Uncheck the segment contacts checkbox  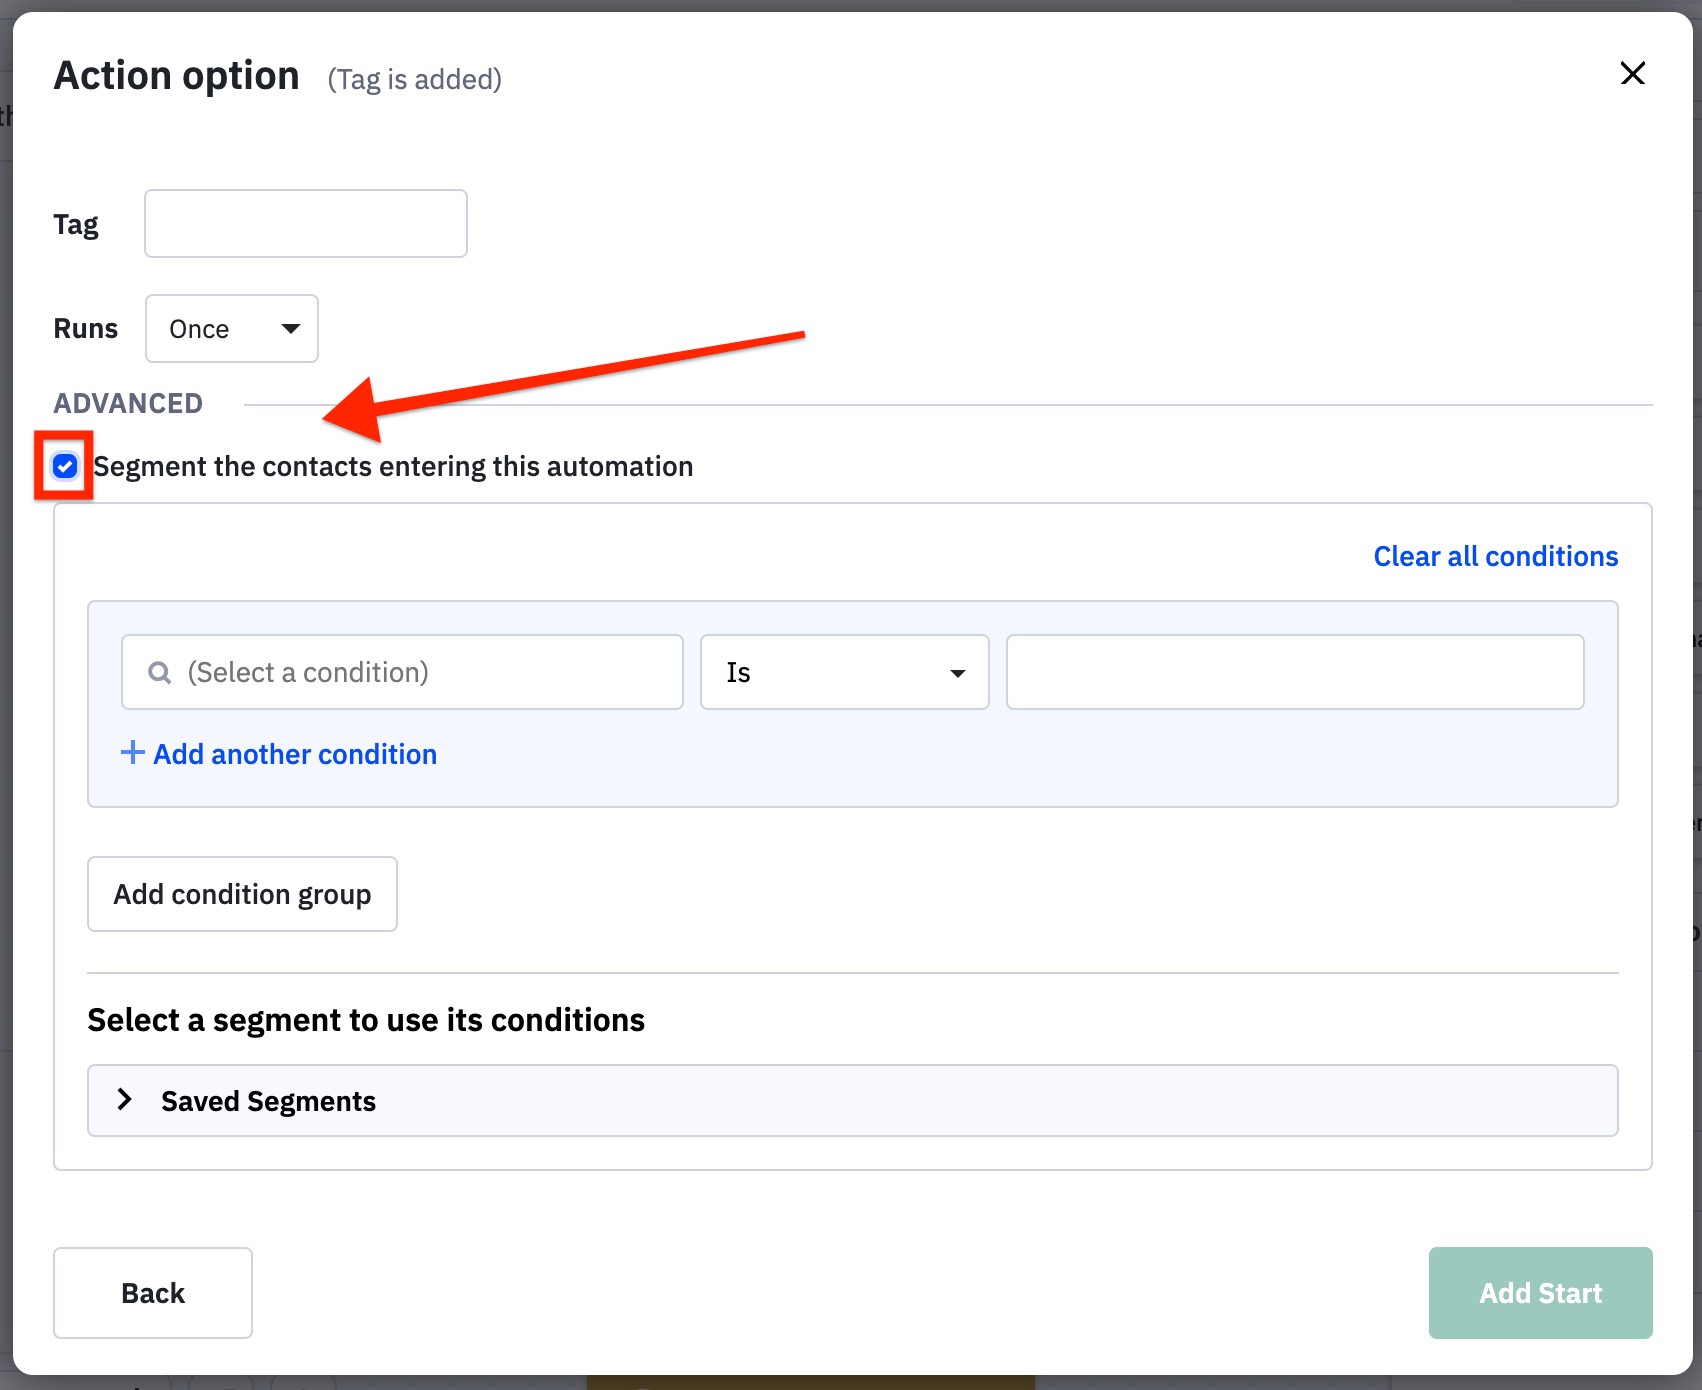point(65,466)
